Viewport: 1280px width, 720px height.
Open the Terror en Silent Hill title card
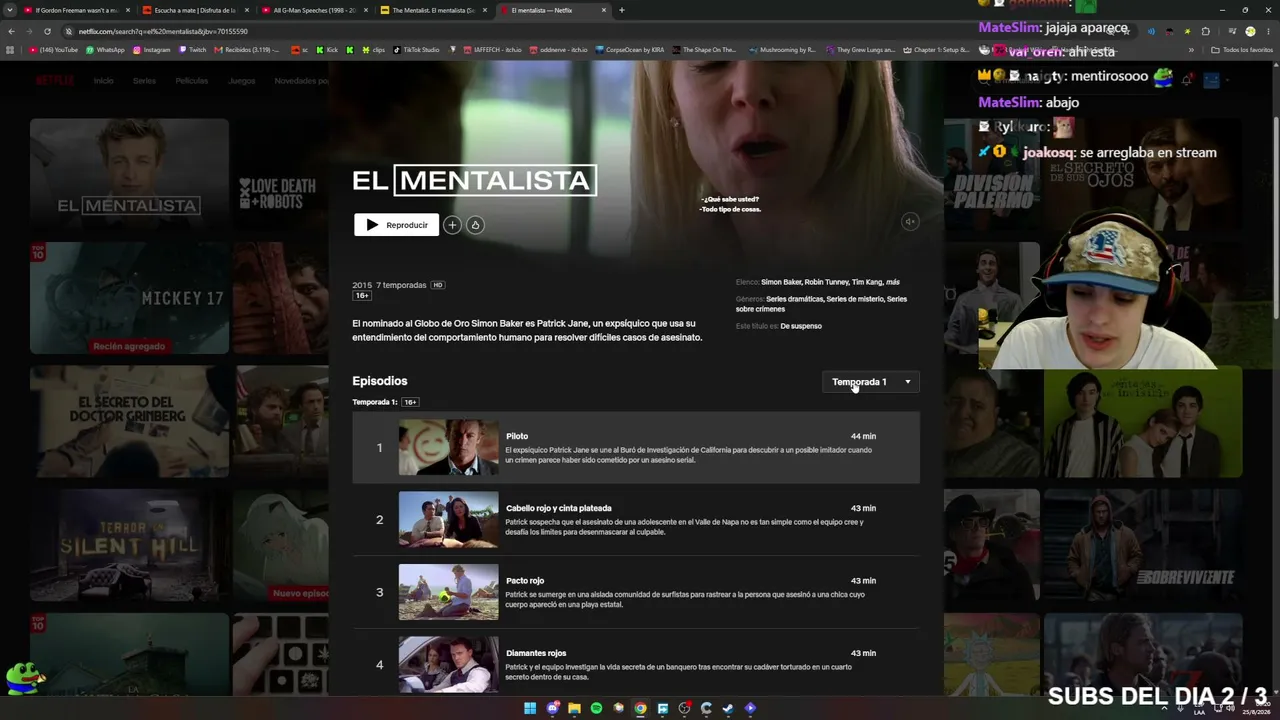[129, 545]
